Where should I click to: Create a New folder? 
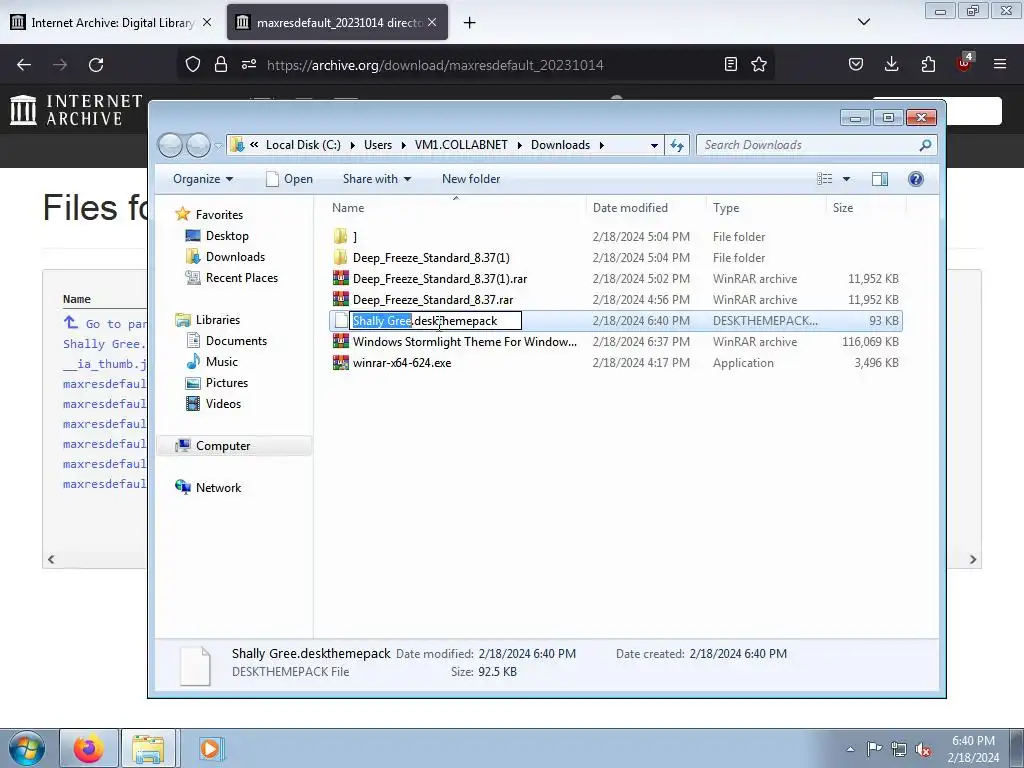click(x=471, y=179)
